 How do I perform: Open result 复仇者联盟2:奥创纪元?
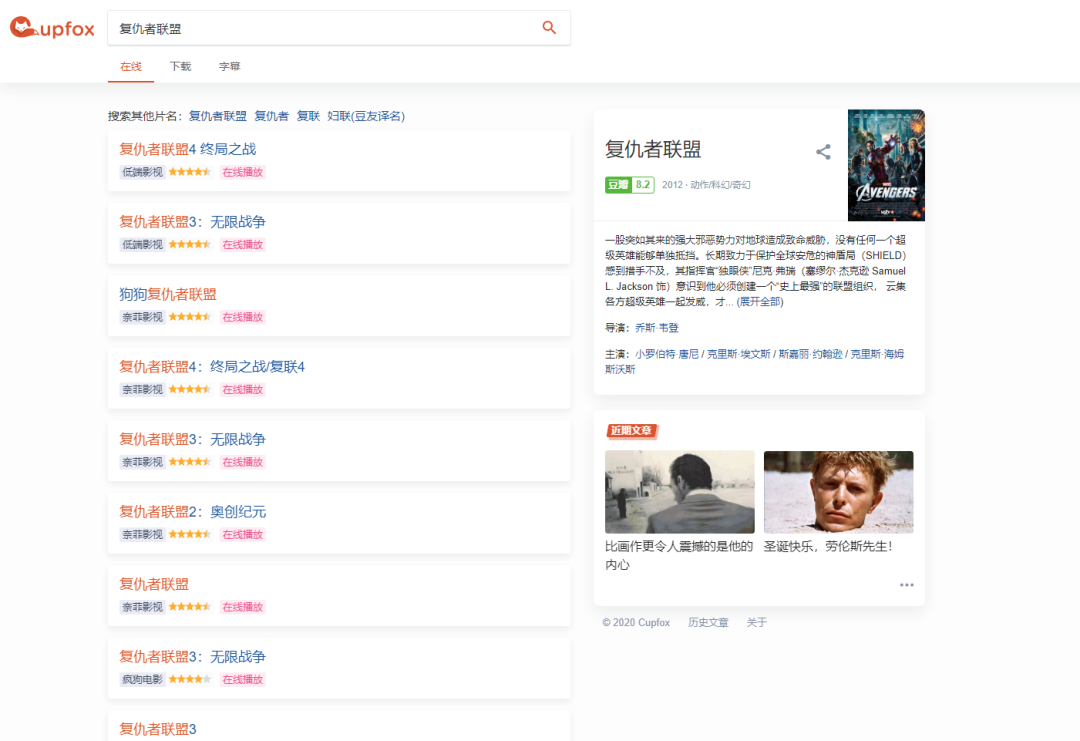point(192,512)
